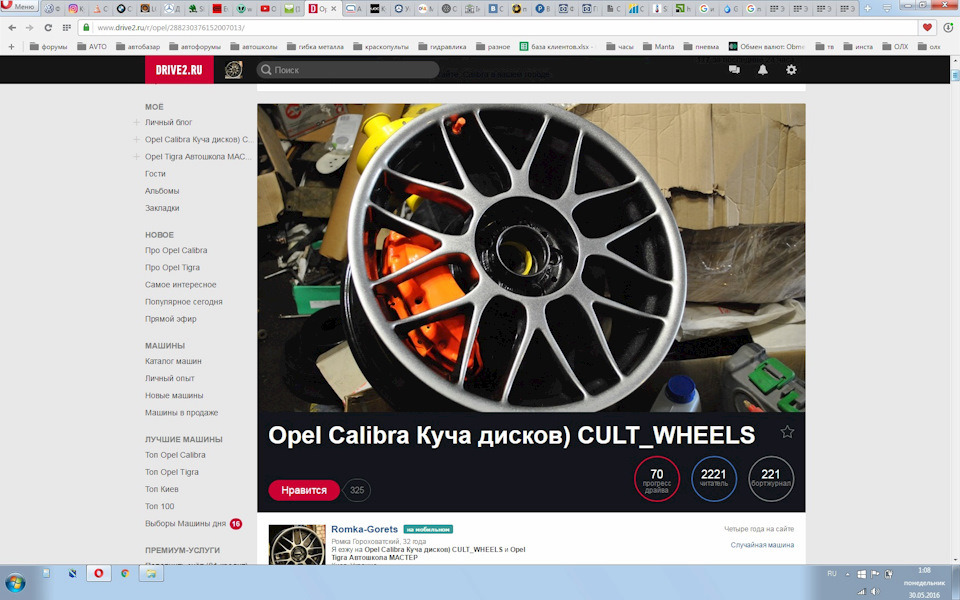Click the Случайная машина link
The height and width of the screenshot is (600, 960).
pos(762,545)
